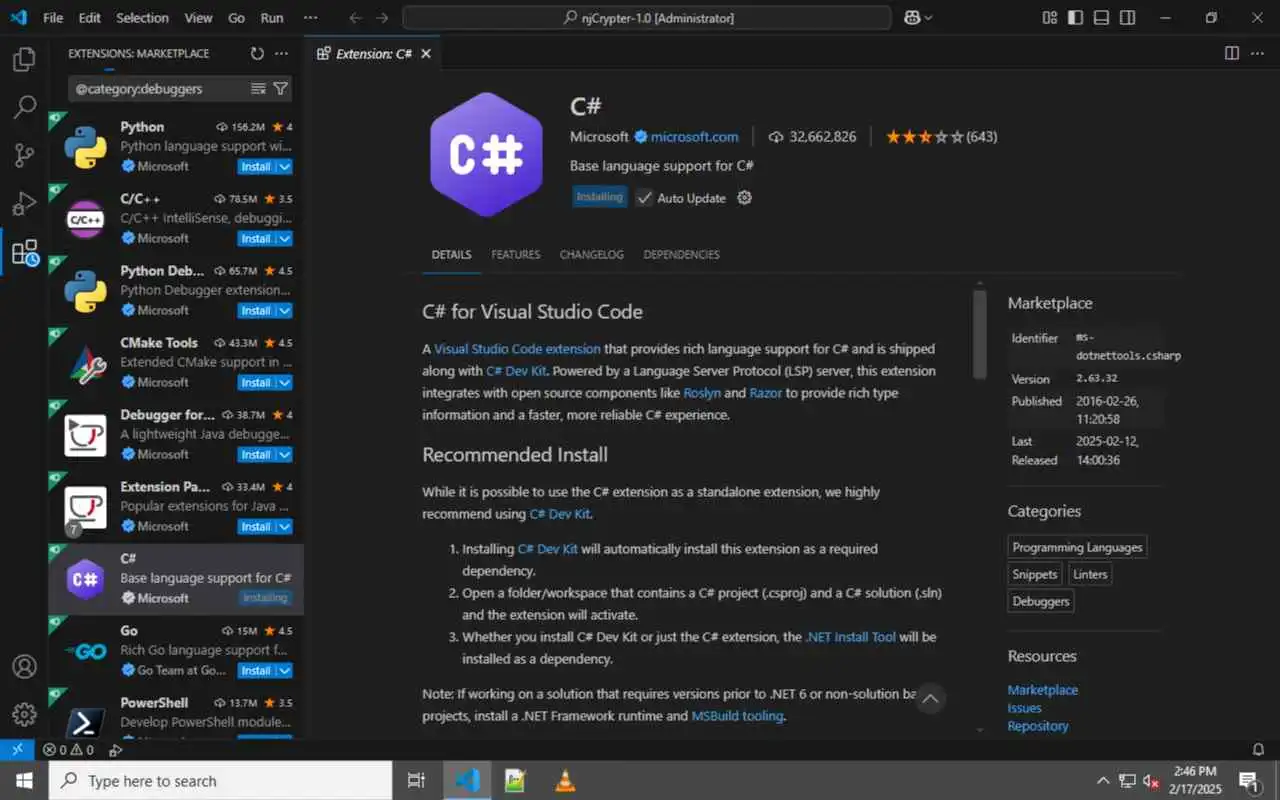Image resolution: width=1280 pixels, height=800 pixels.
Task: Open the microsoft.com publisher link
Action: 695,137
